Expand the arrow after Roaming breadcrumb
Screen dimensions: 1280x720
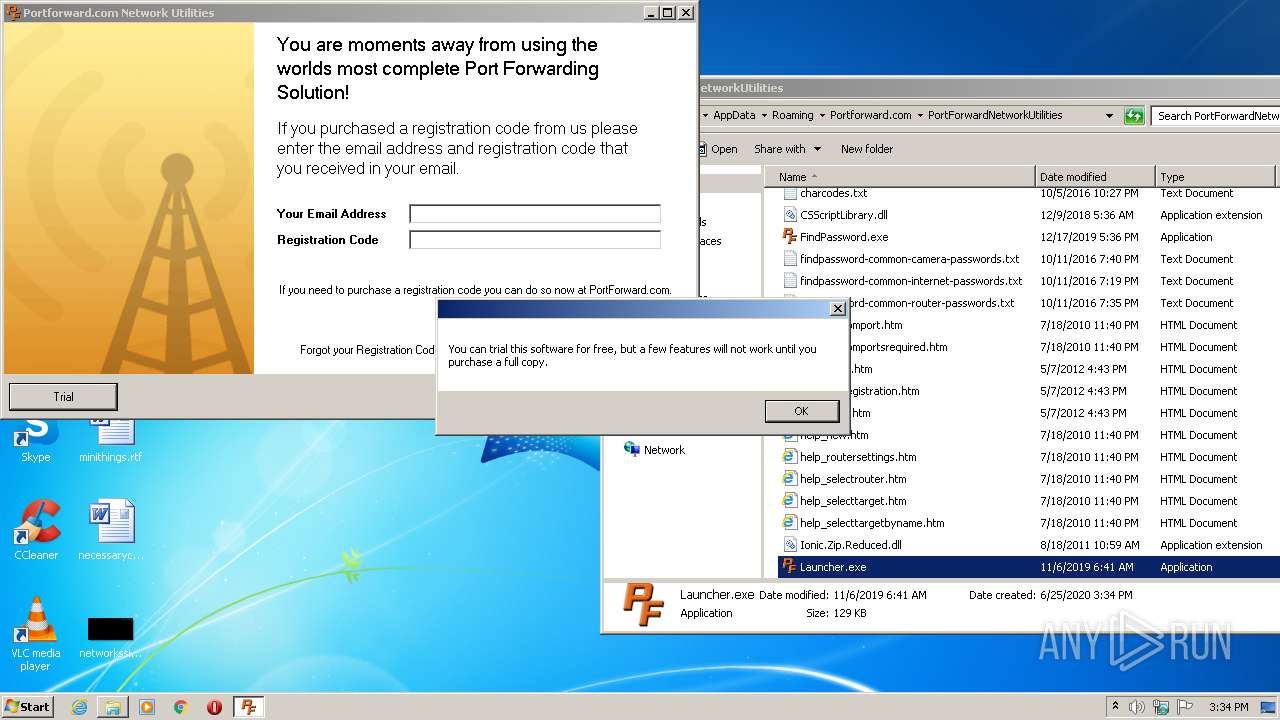(x=822, y=116)
